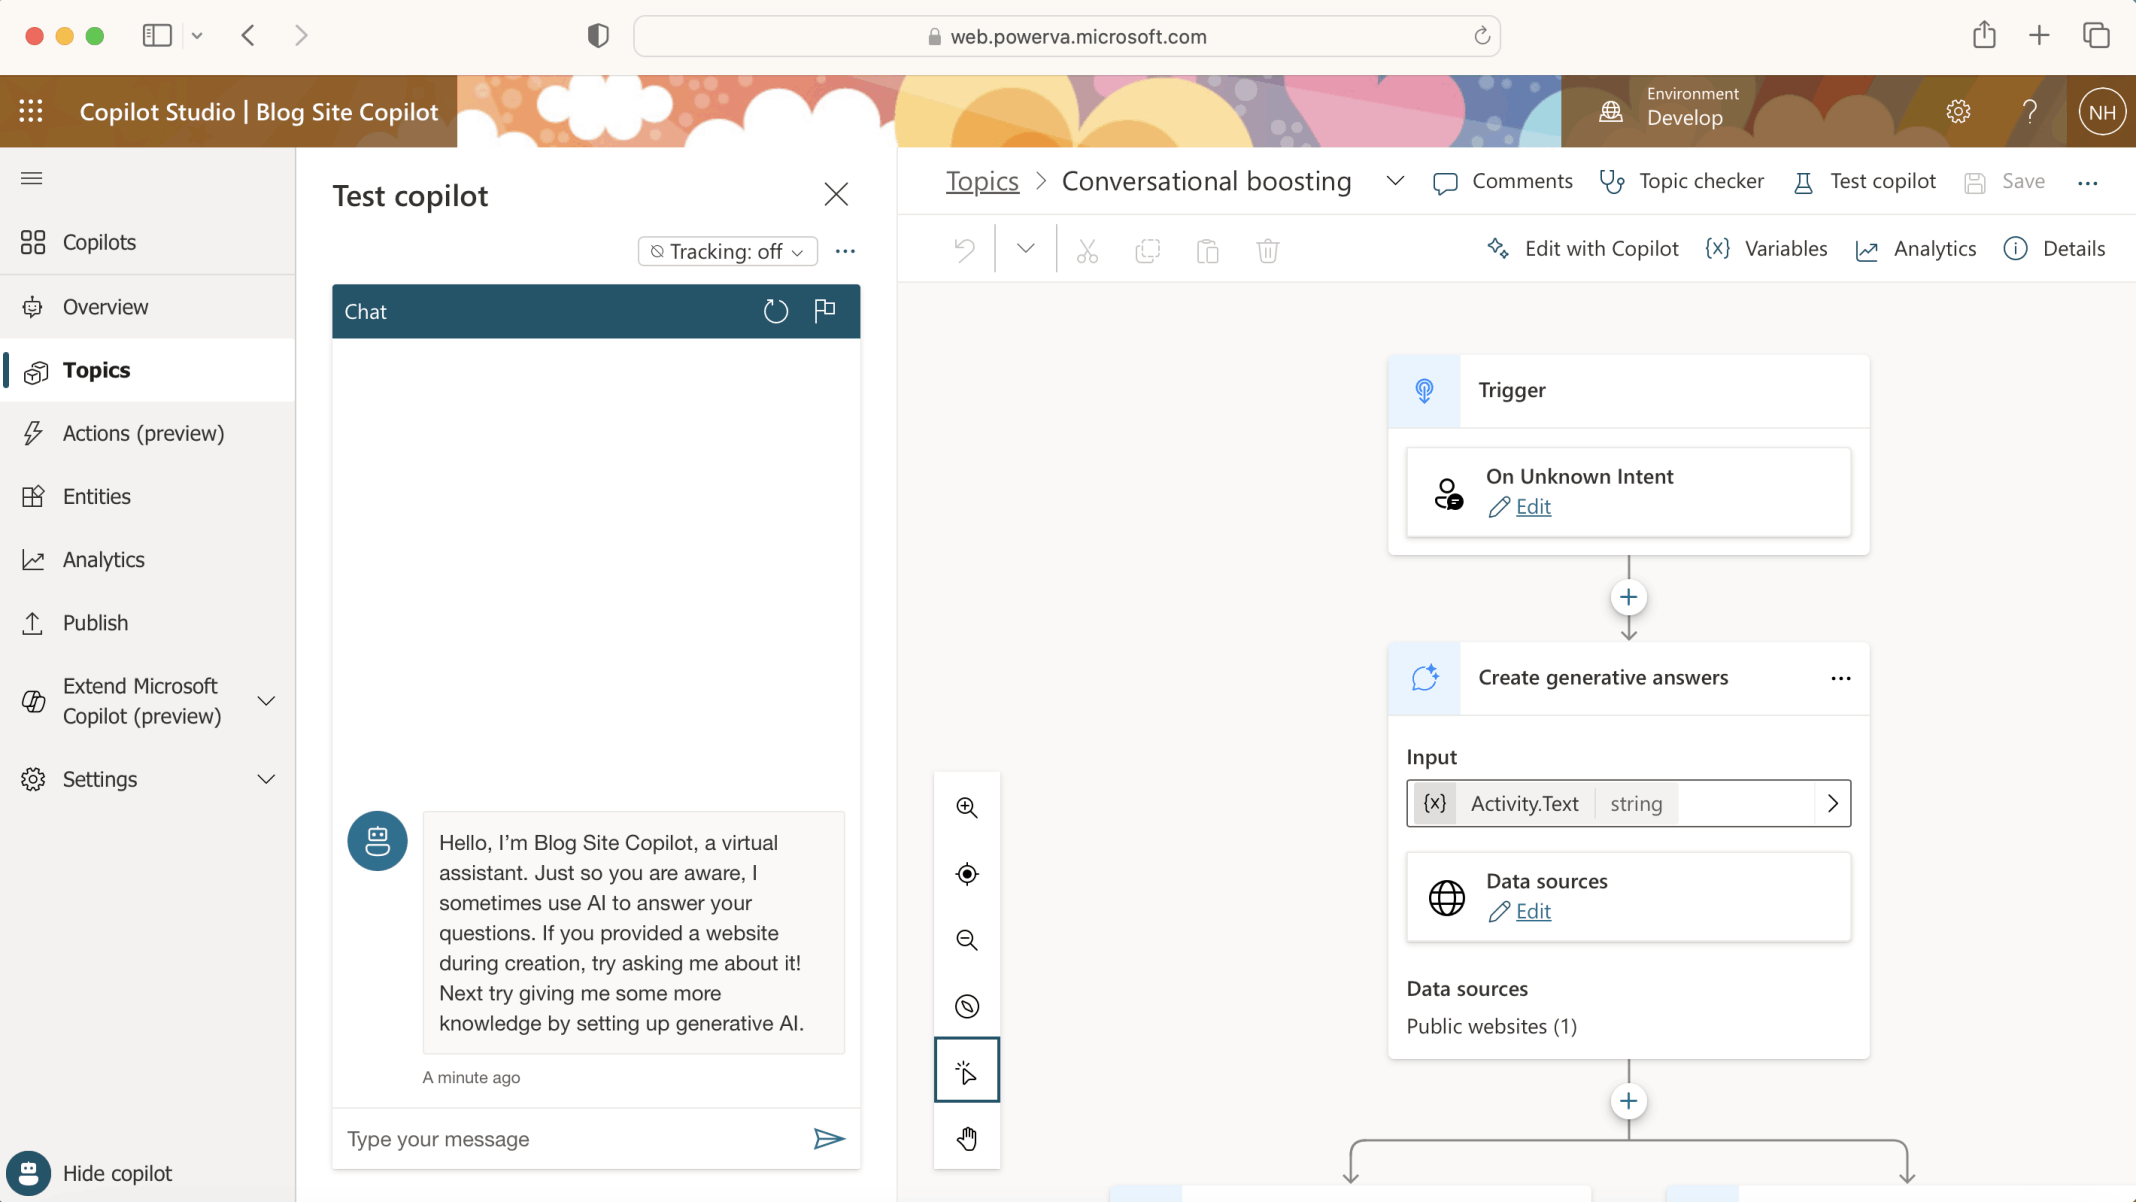Send the message with arrow icon
The image size is (2136, 1202).
coord(828,1138)
